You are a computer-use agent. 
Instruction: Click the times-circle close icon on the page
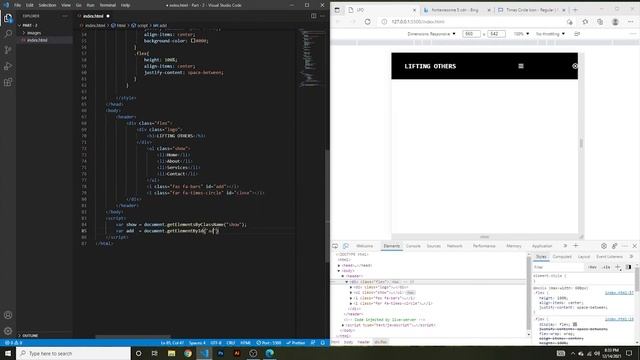[x=575, y=66]
